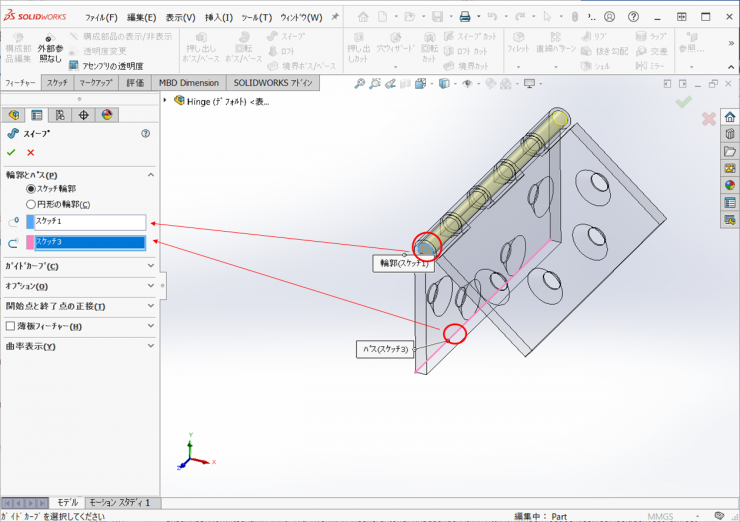This screenshot has height=522, width=740.
Task: Open the PropertyManager tab icon
Action: [x=37, y=115]
